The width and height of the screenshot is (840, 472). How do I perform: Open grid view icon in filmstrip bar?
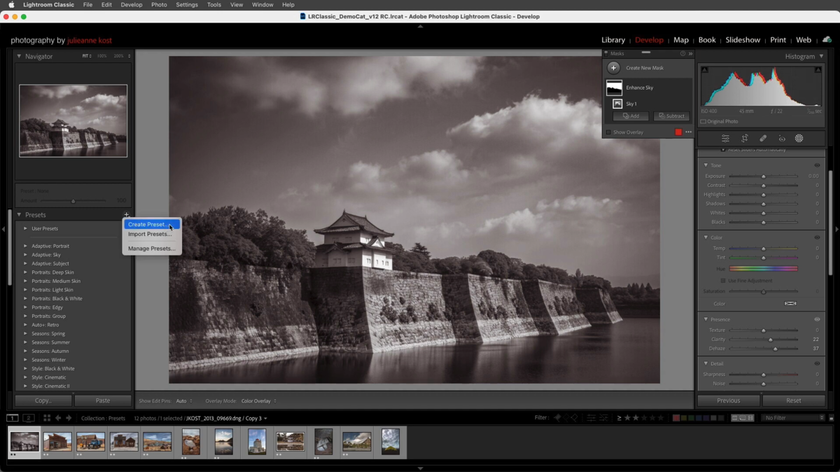pos(47,418)
